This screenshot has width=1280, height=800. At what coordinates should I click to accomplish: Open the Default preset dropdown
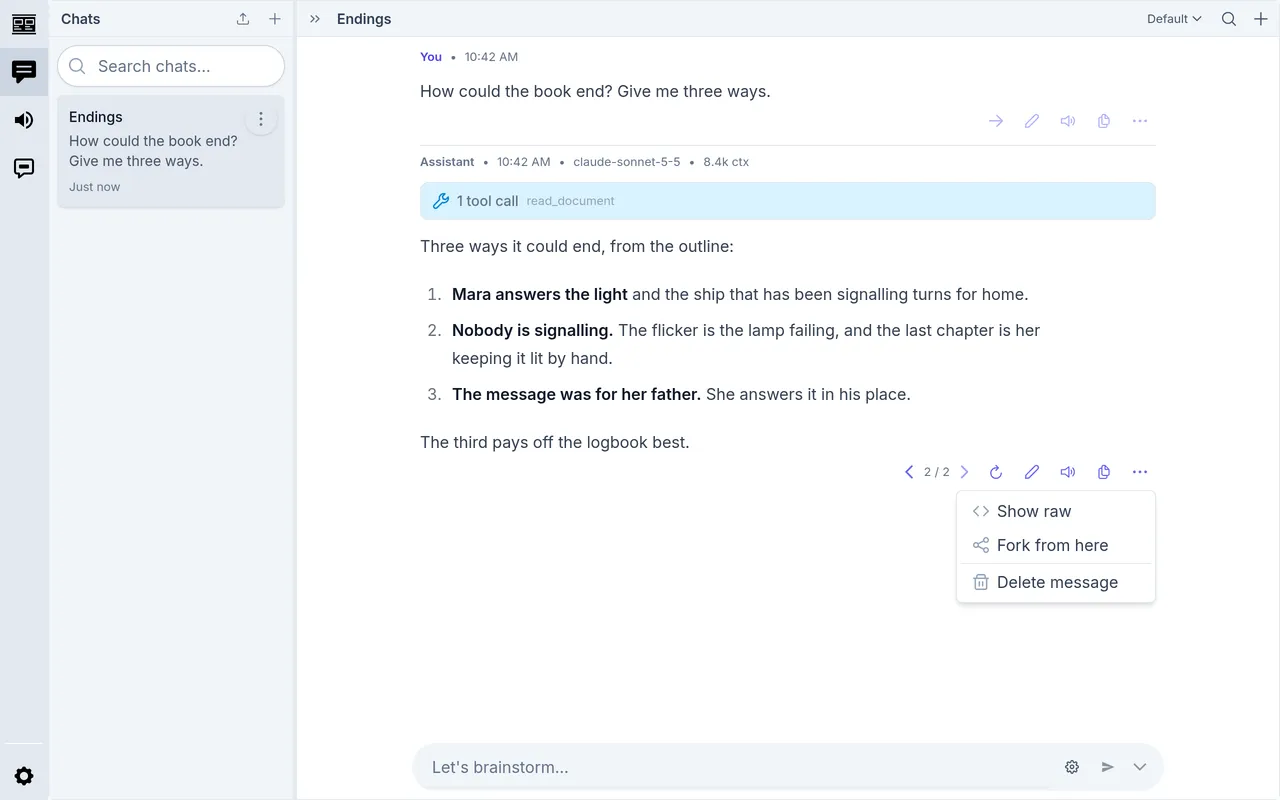pos(1174,19)
